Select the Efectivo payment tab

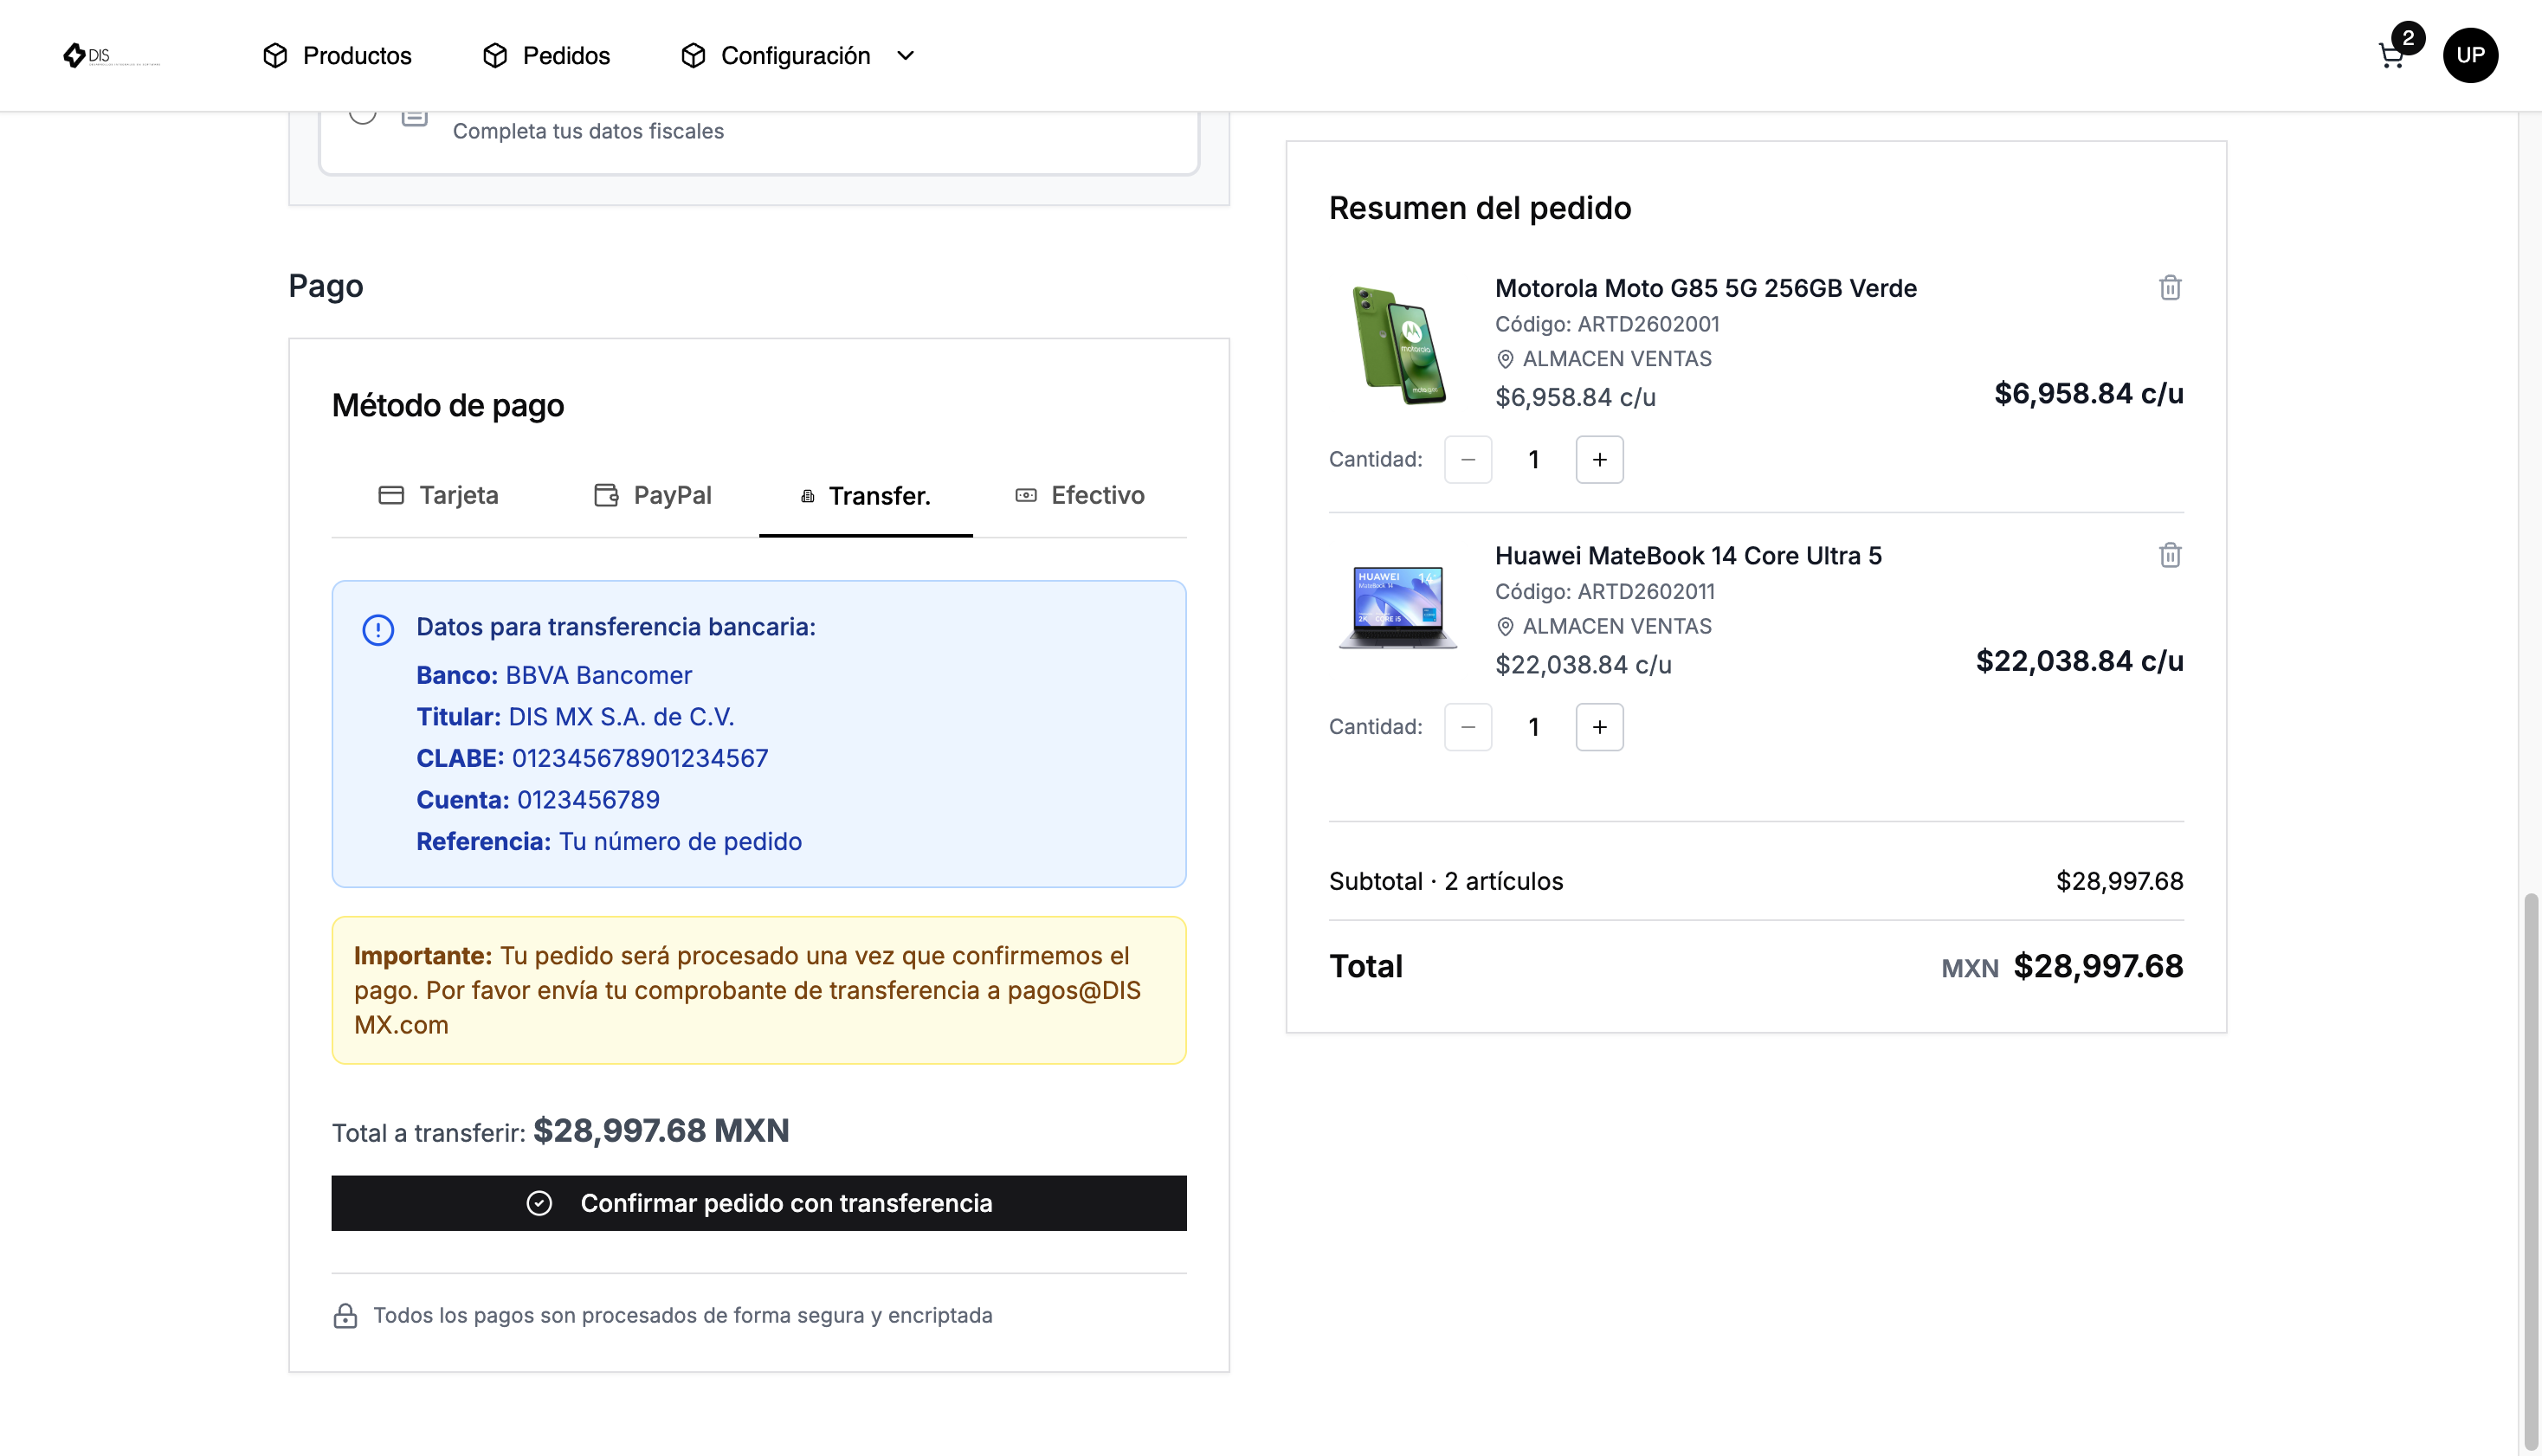[1080, 495]
